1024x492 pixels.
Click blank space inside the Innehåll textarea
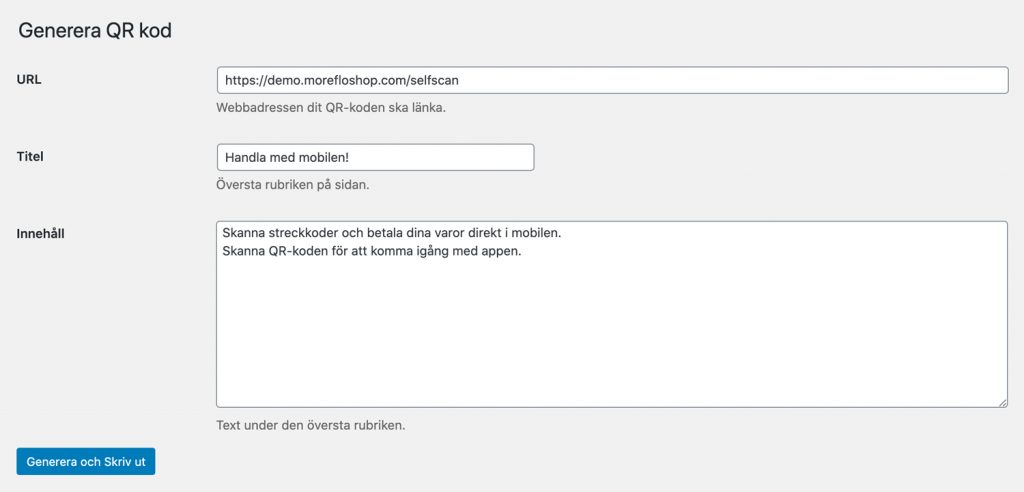[x=611, y=333]
